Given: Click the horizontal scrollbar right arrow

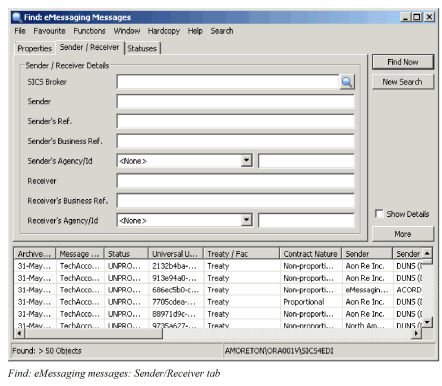Looking at the screenshot, I should [416, 333].
